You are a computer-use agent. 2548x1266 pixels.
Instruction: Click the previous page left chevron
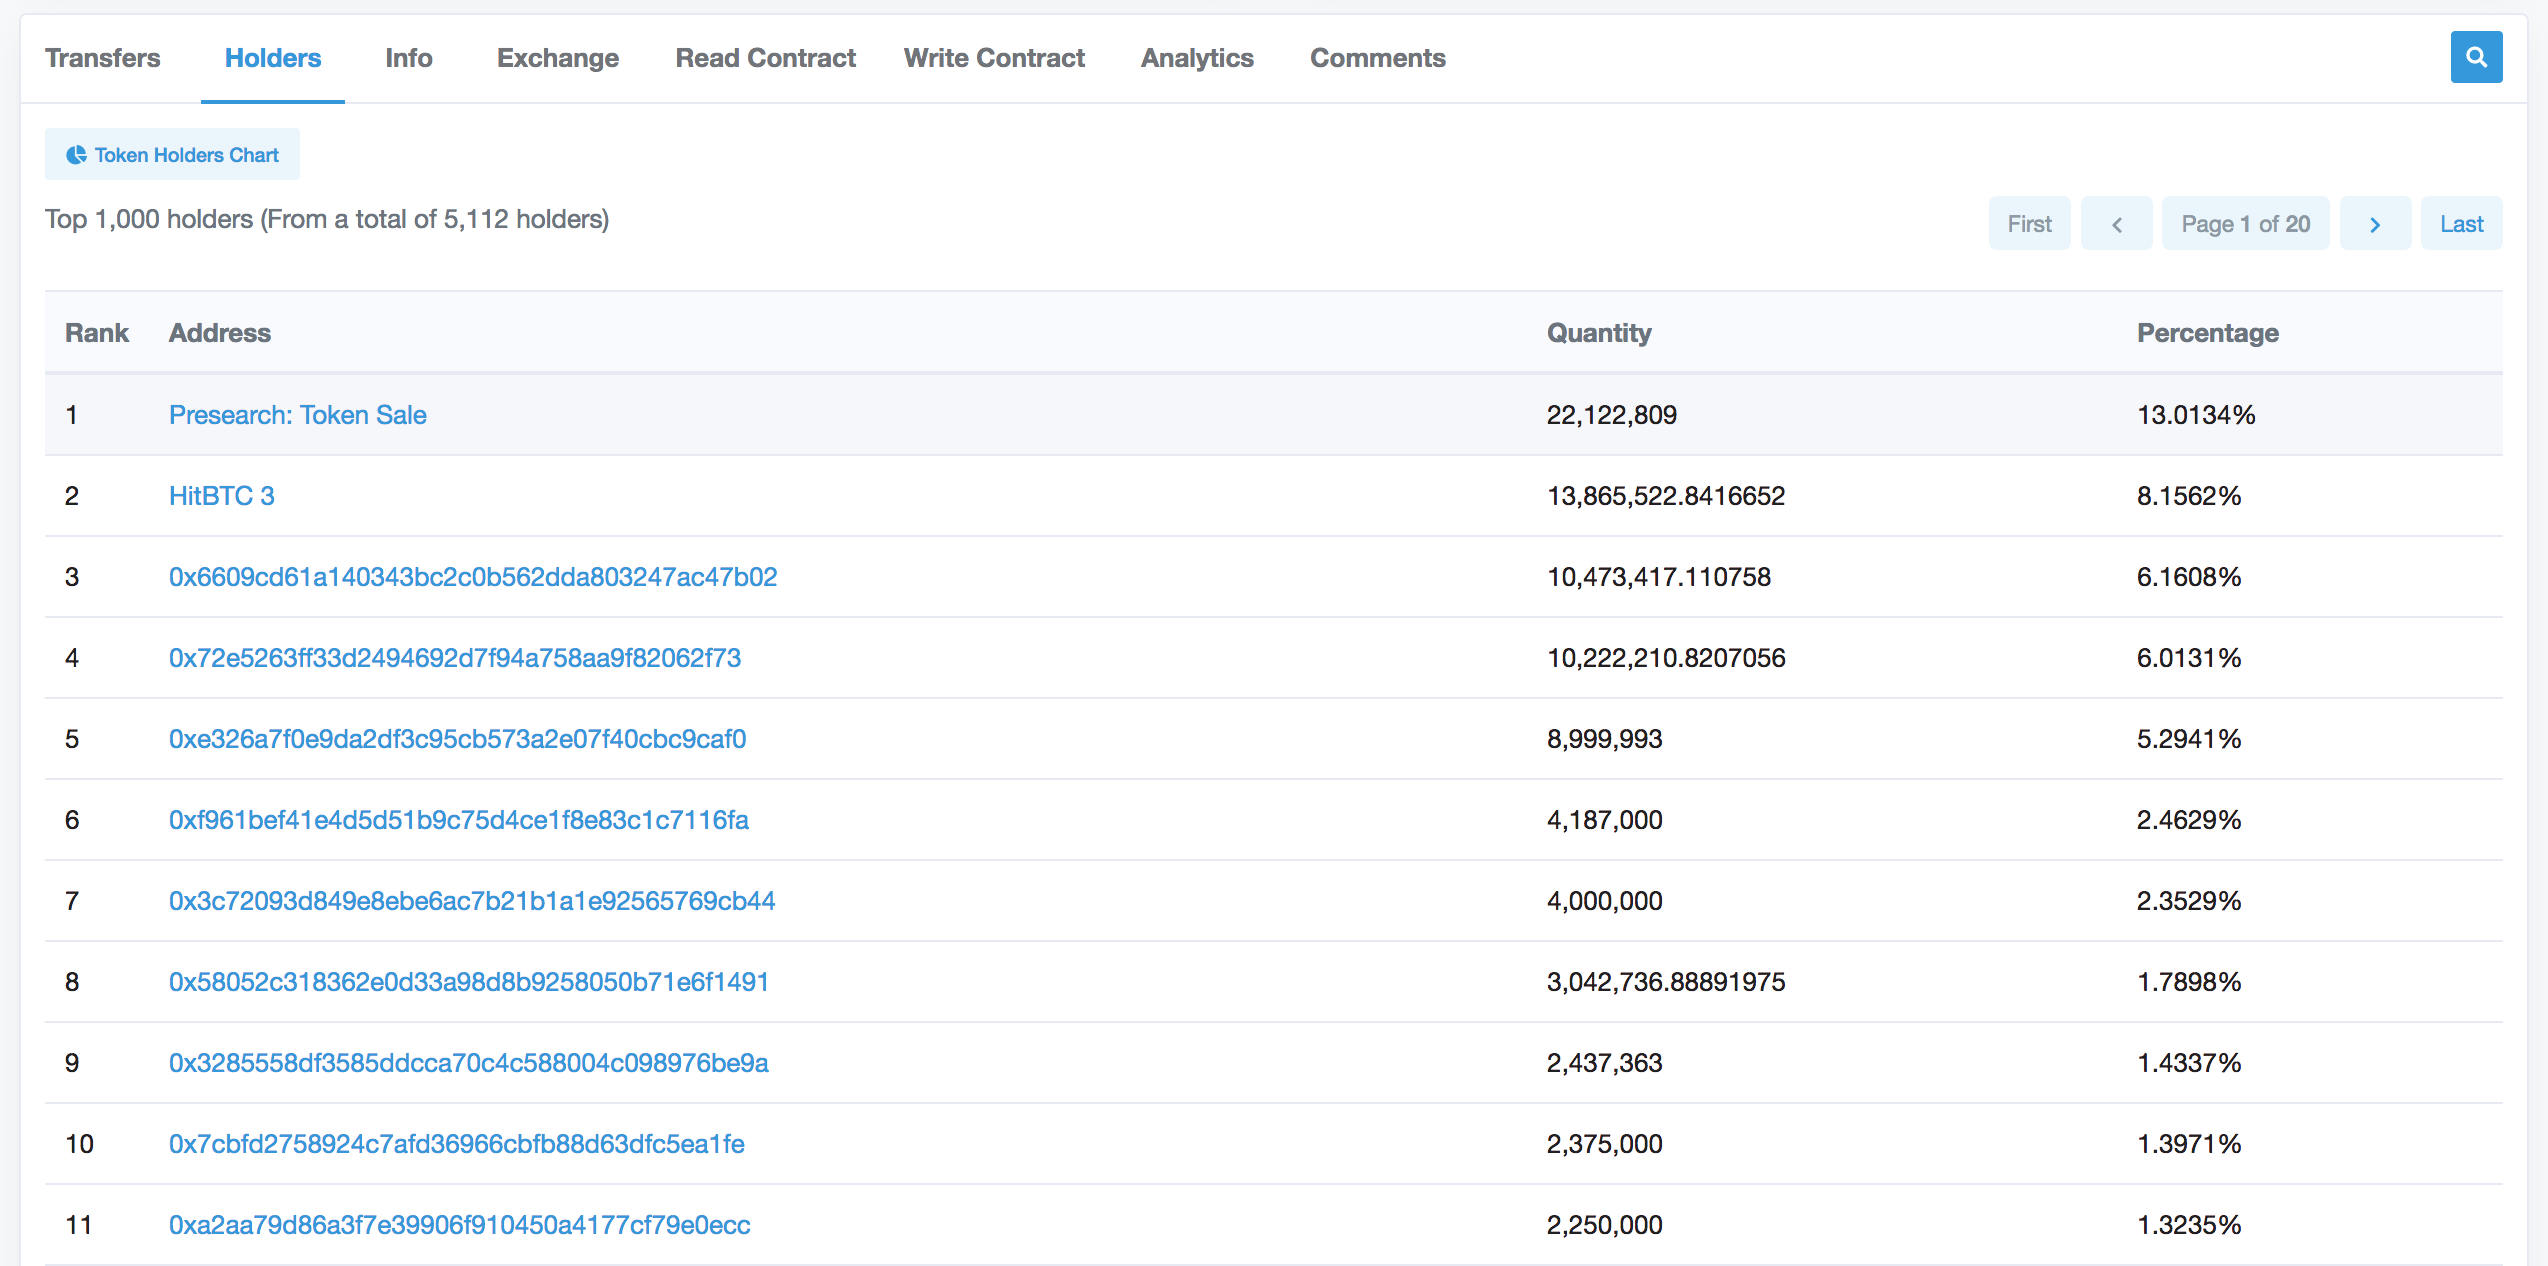coord(2116,224)
